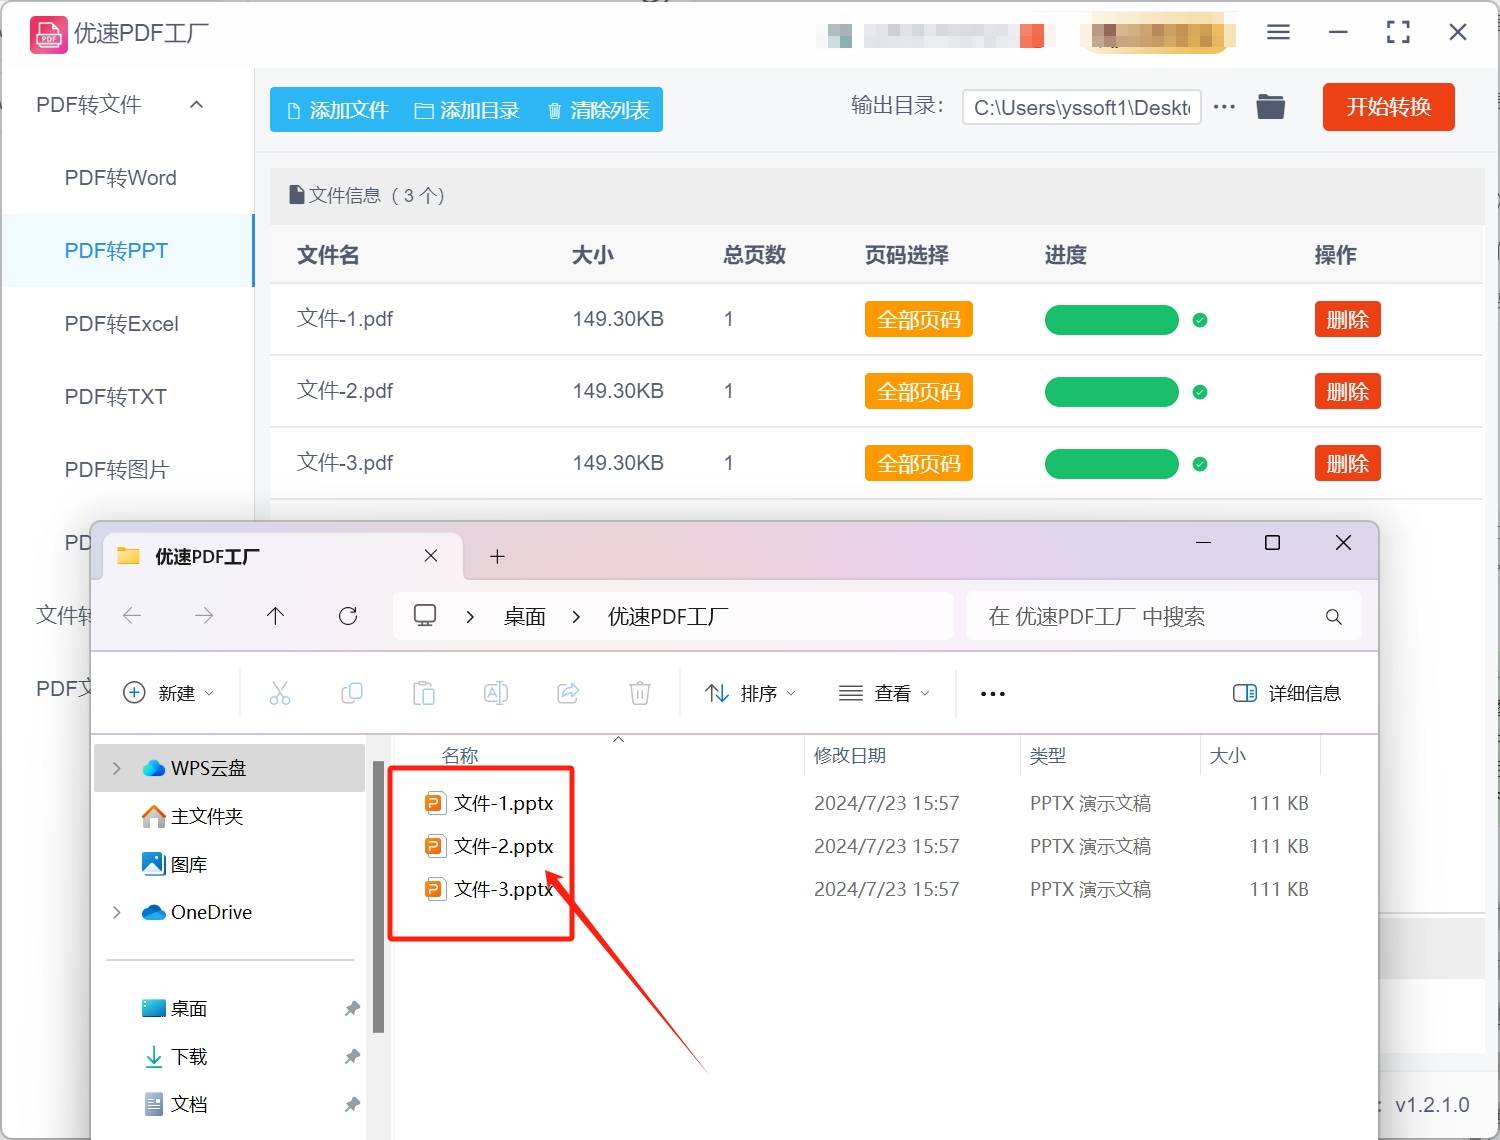Click 添加文件 to add a file
Viewport: 1500px width, 1140px height.
338,110
